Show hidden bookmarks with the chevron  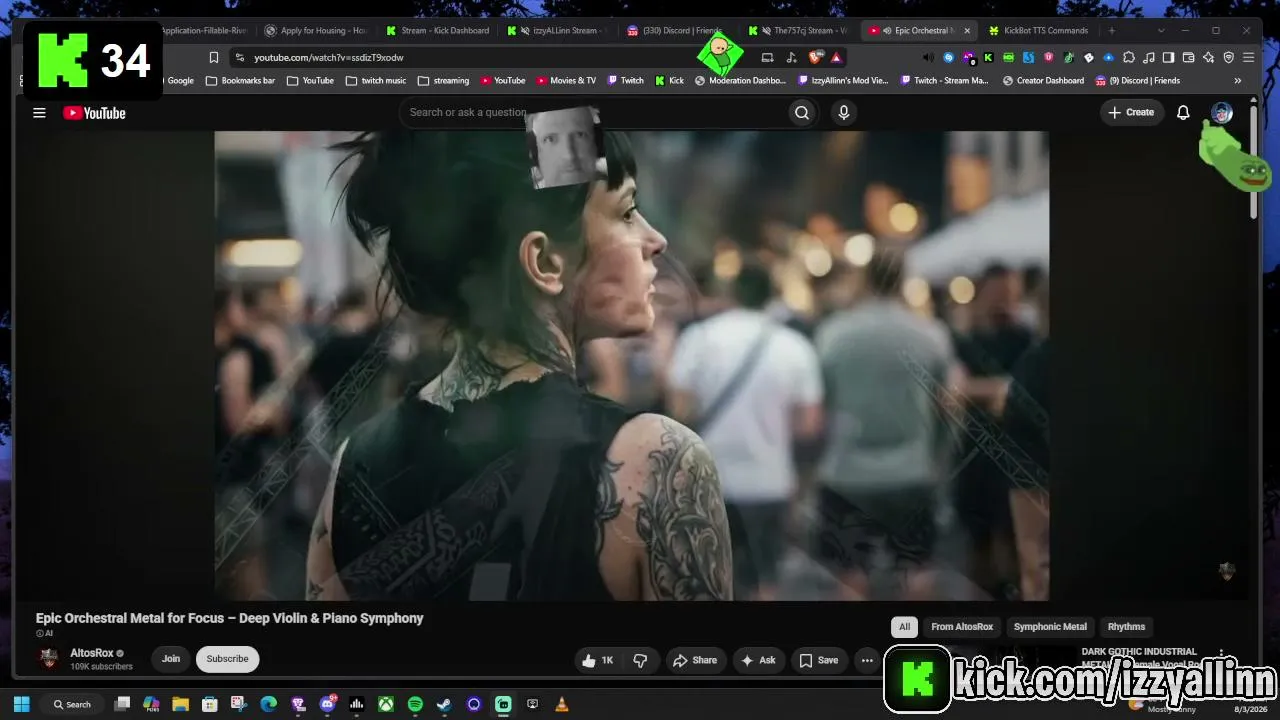coord(1238,81)
